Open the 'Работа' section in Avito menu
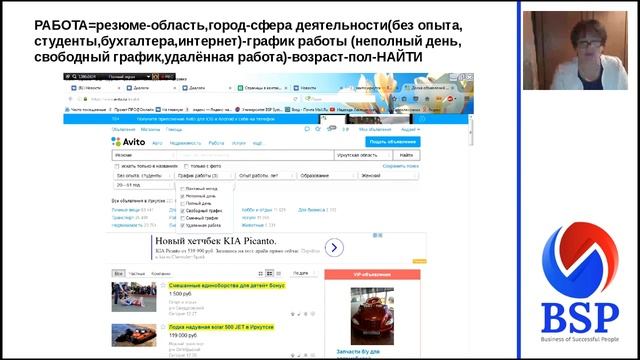This screenshot has width=640, height=360. click(x=216, y=143)
